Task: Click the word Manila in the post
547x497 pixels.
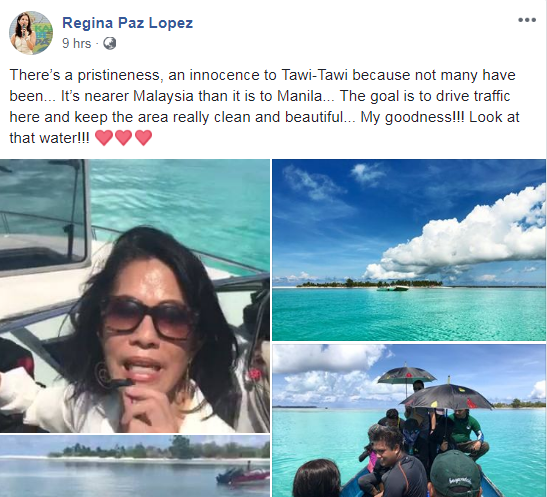Action: coord(302,96)
